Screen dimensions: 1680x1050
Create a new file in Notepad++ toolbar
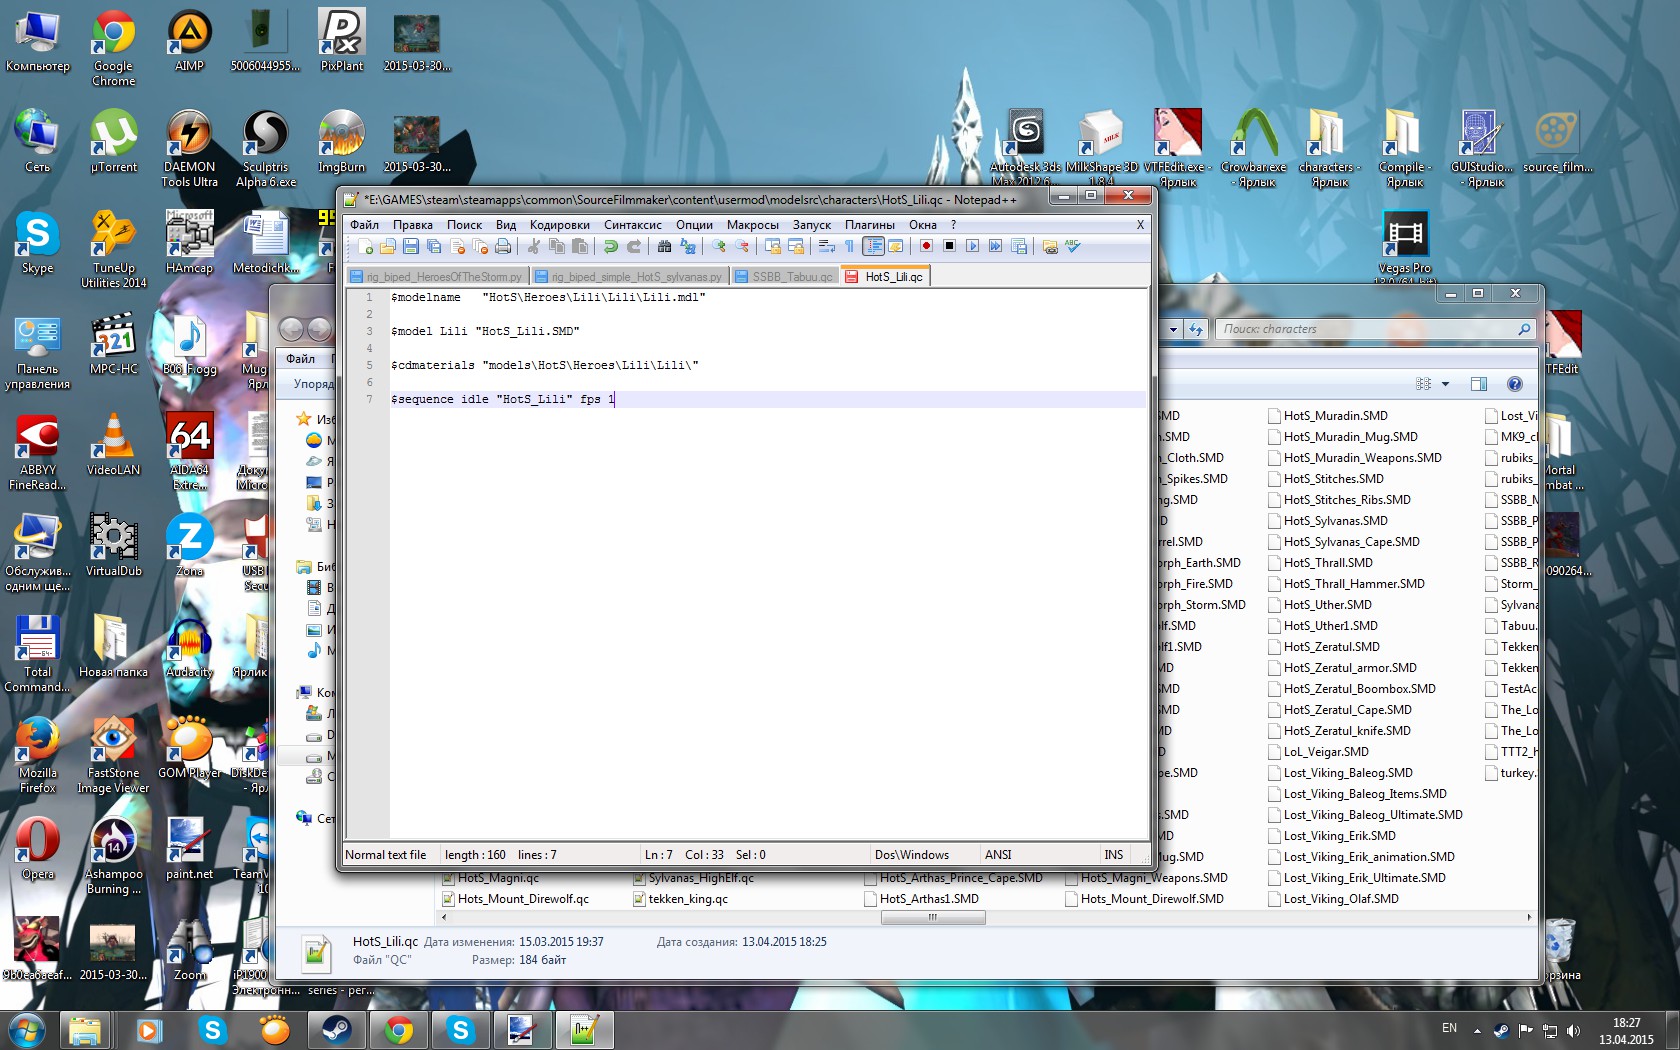coord(366,246)
